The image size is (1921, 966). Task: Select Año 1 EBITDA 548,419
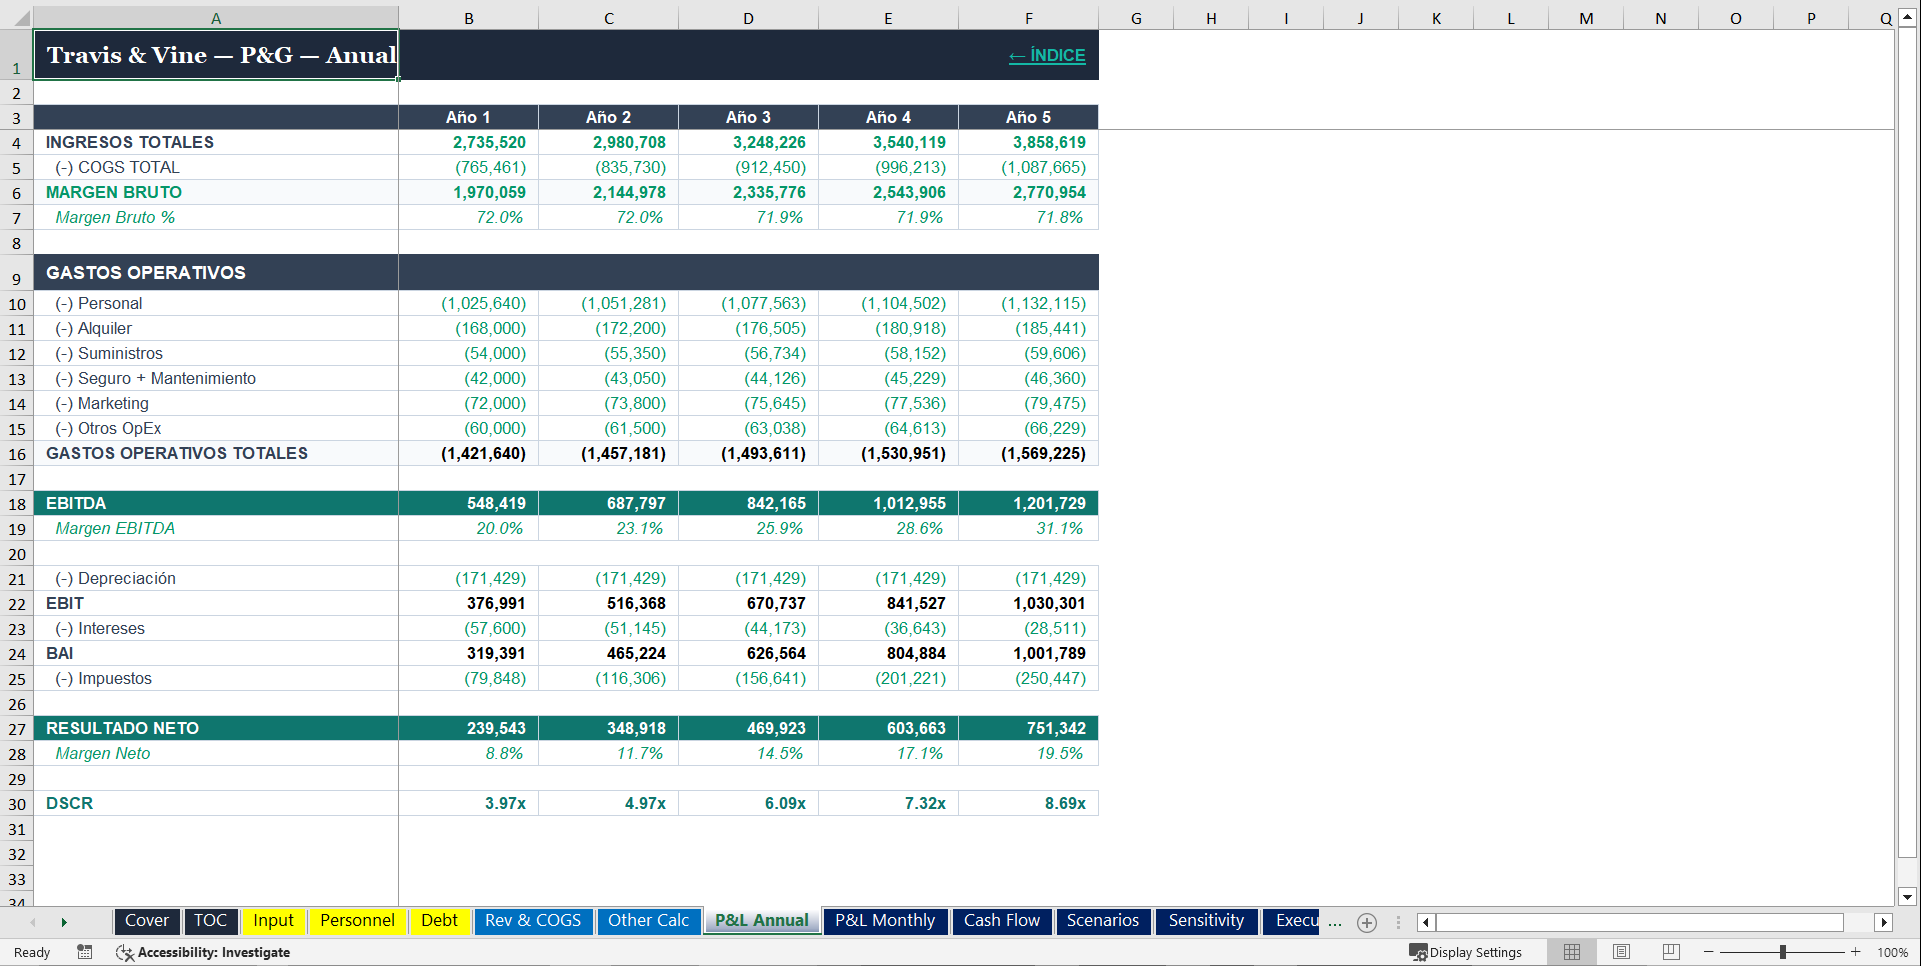469,503
